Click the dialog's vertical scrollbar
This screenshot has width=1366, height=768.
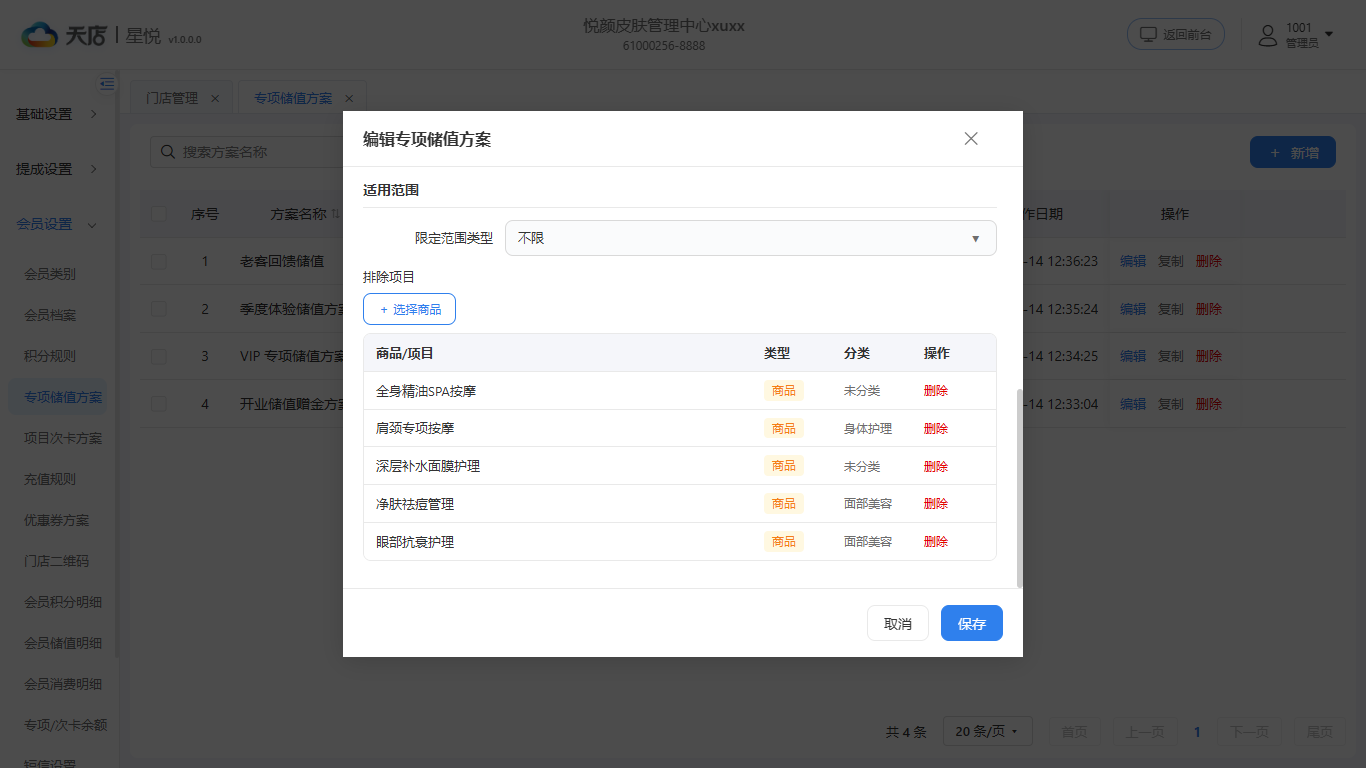(x=1019, y=488)
